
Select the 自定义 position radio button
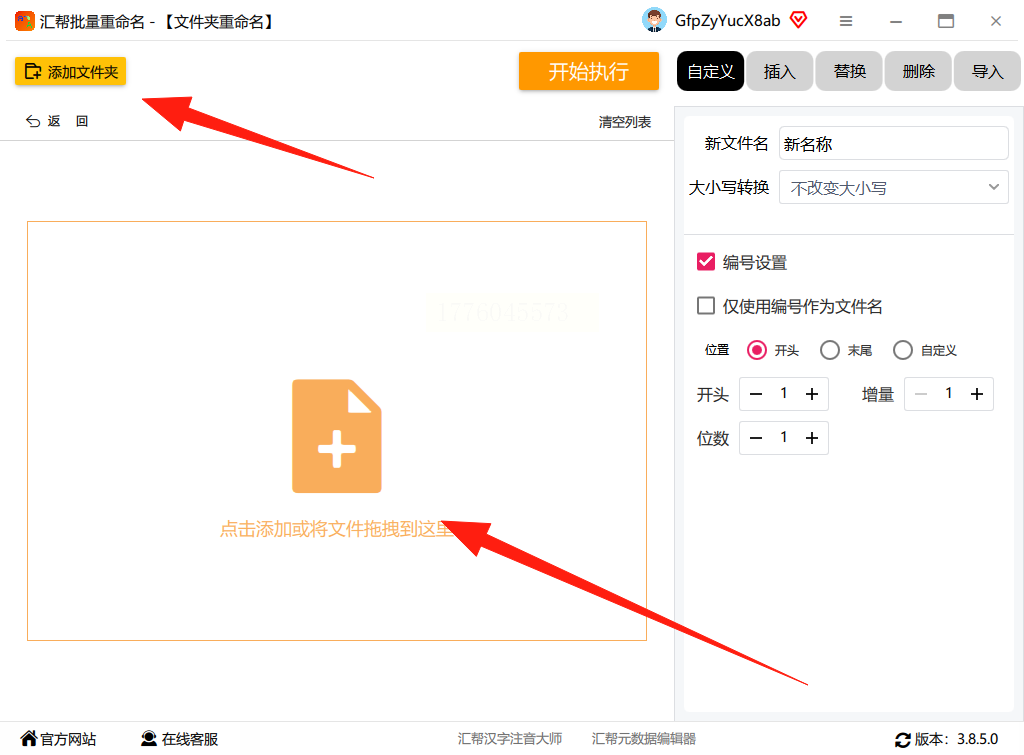coord(903,350)
